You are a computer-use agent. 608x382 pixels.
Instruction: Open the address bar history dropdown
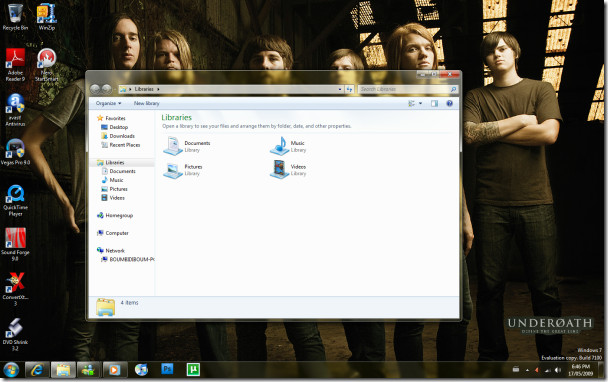[x=340, y=89]
